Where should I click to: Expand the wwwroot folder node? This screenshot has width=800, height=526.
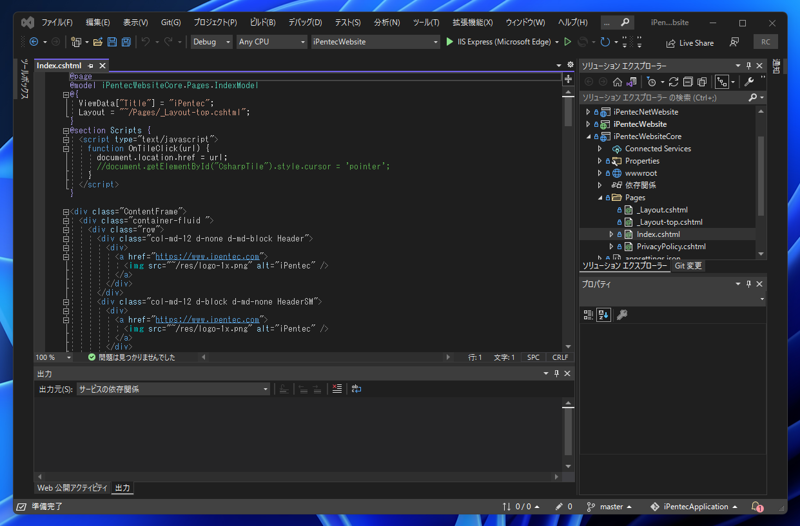pos(600,173)
